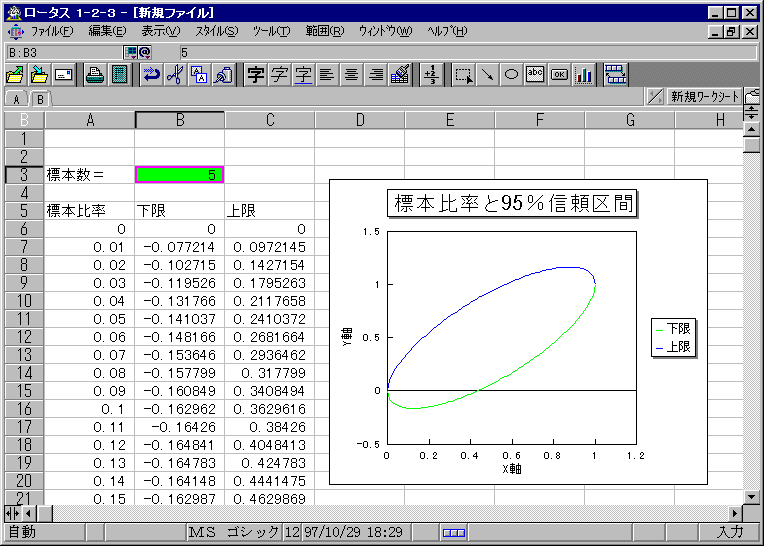This screenshot has height=546, width=764.
Task: Toggle italic 字 formatting
Action: pyautogui.click(x=279, y=75)
